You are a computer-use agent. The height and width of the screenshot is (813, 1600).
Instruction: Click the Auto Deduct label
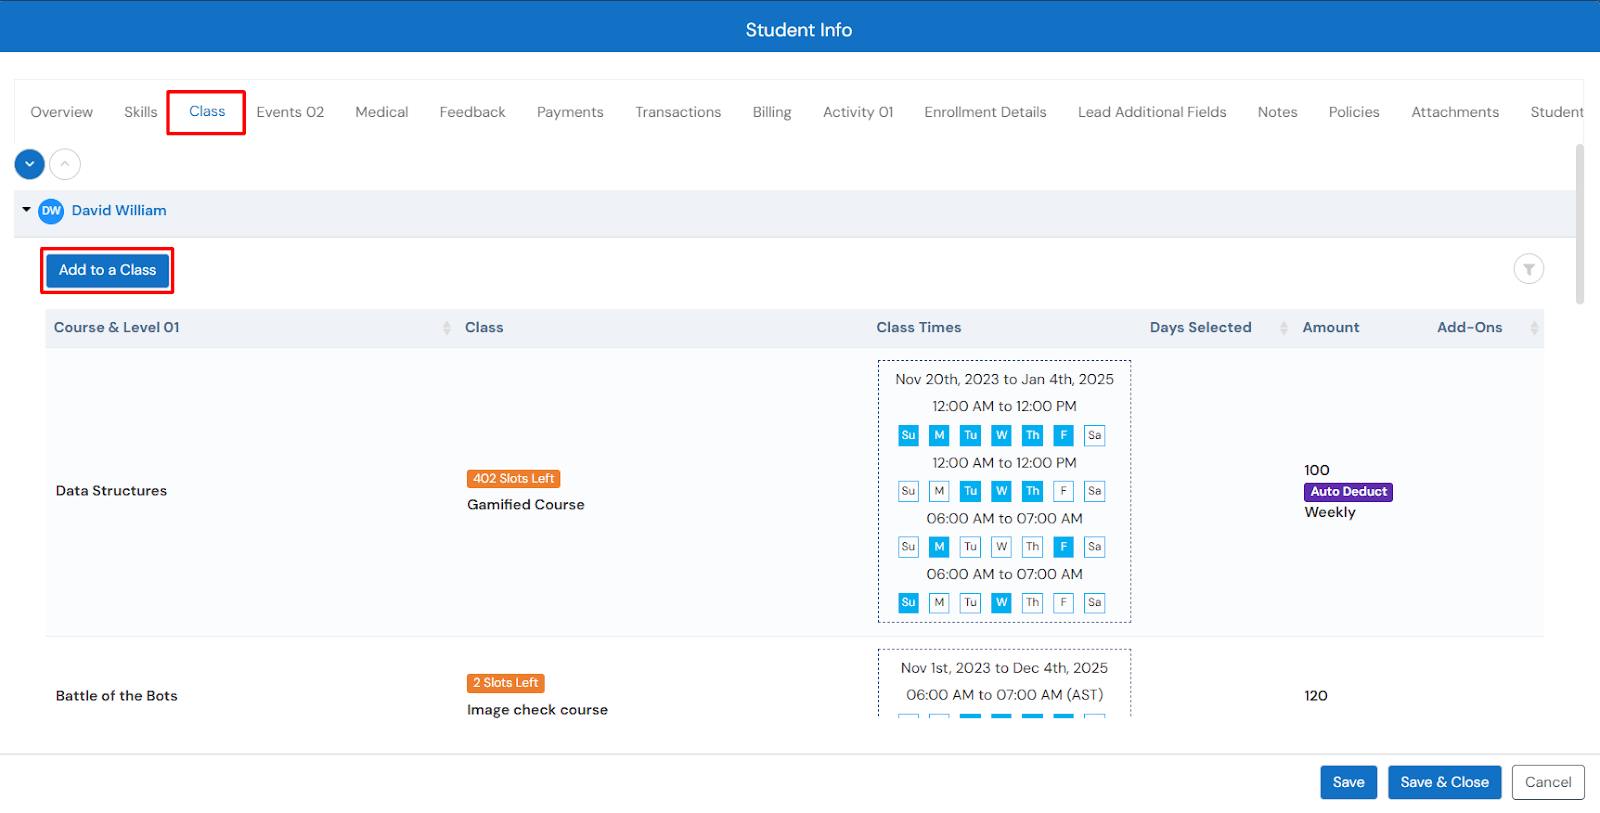click(1348, 492)
